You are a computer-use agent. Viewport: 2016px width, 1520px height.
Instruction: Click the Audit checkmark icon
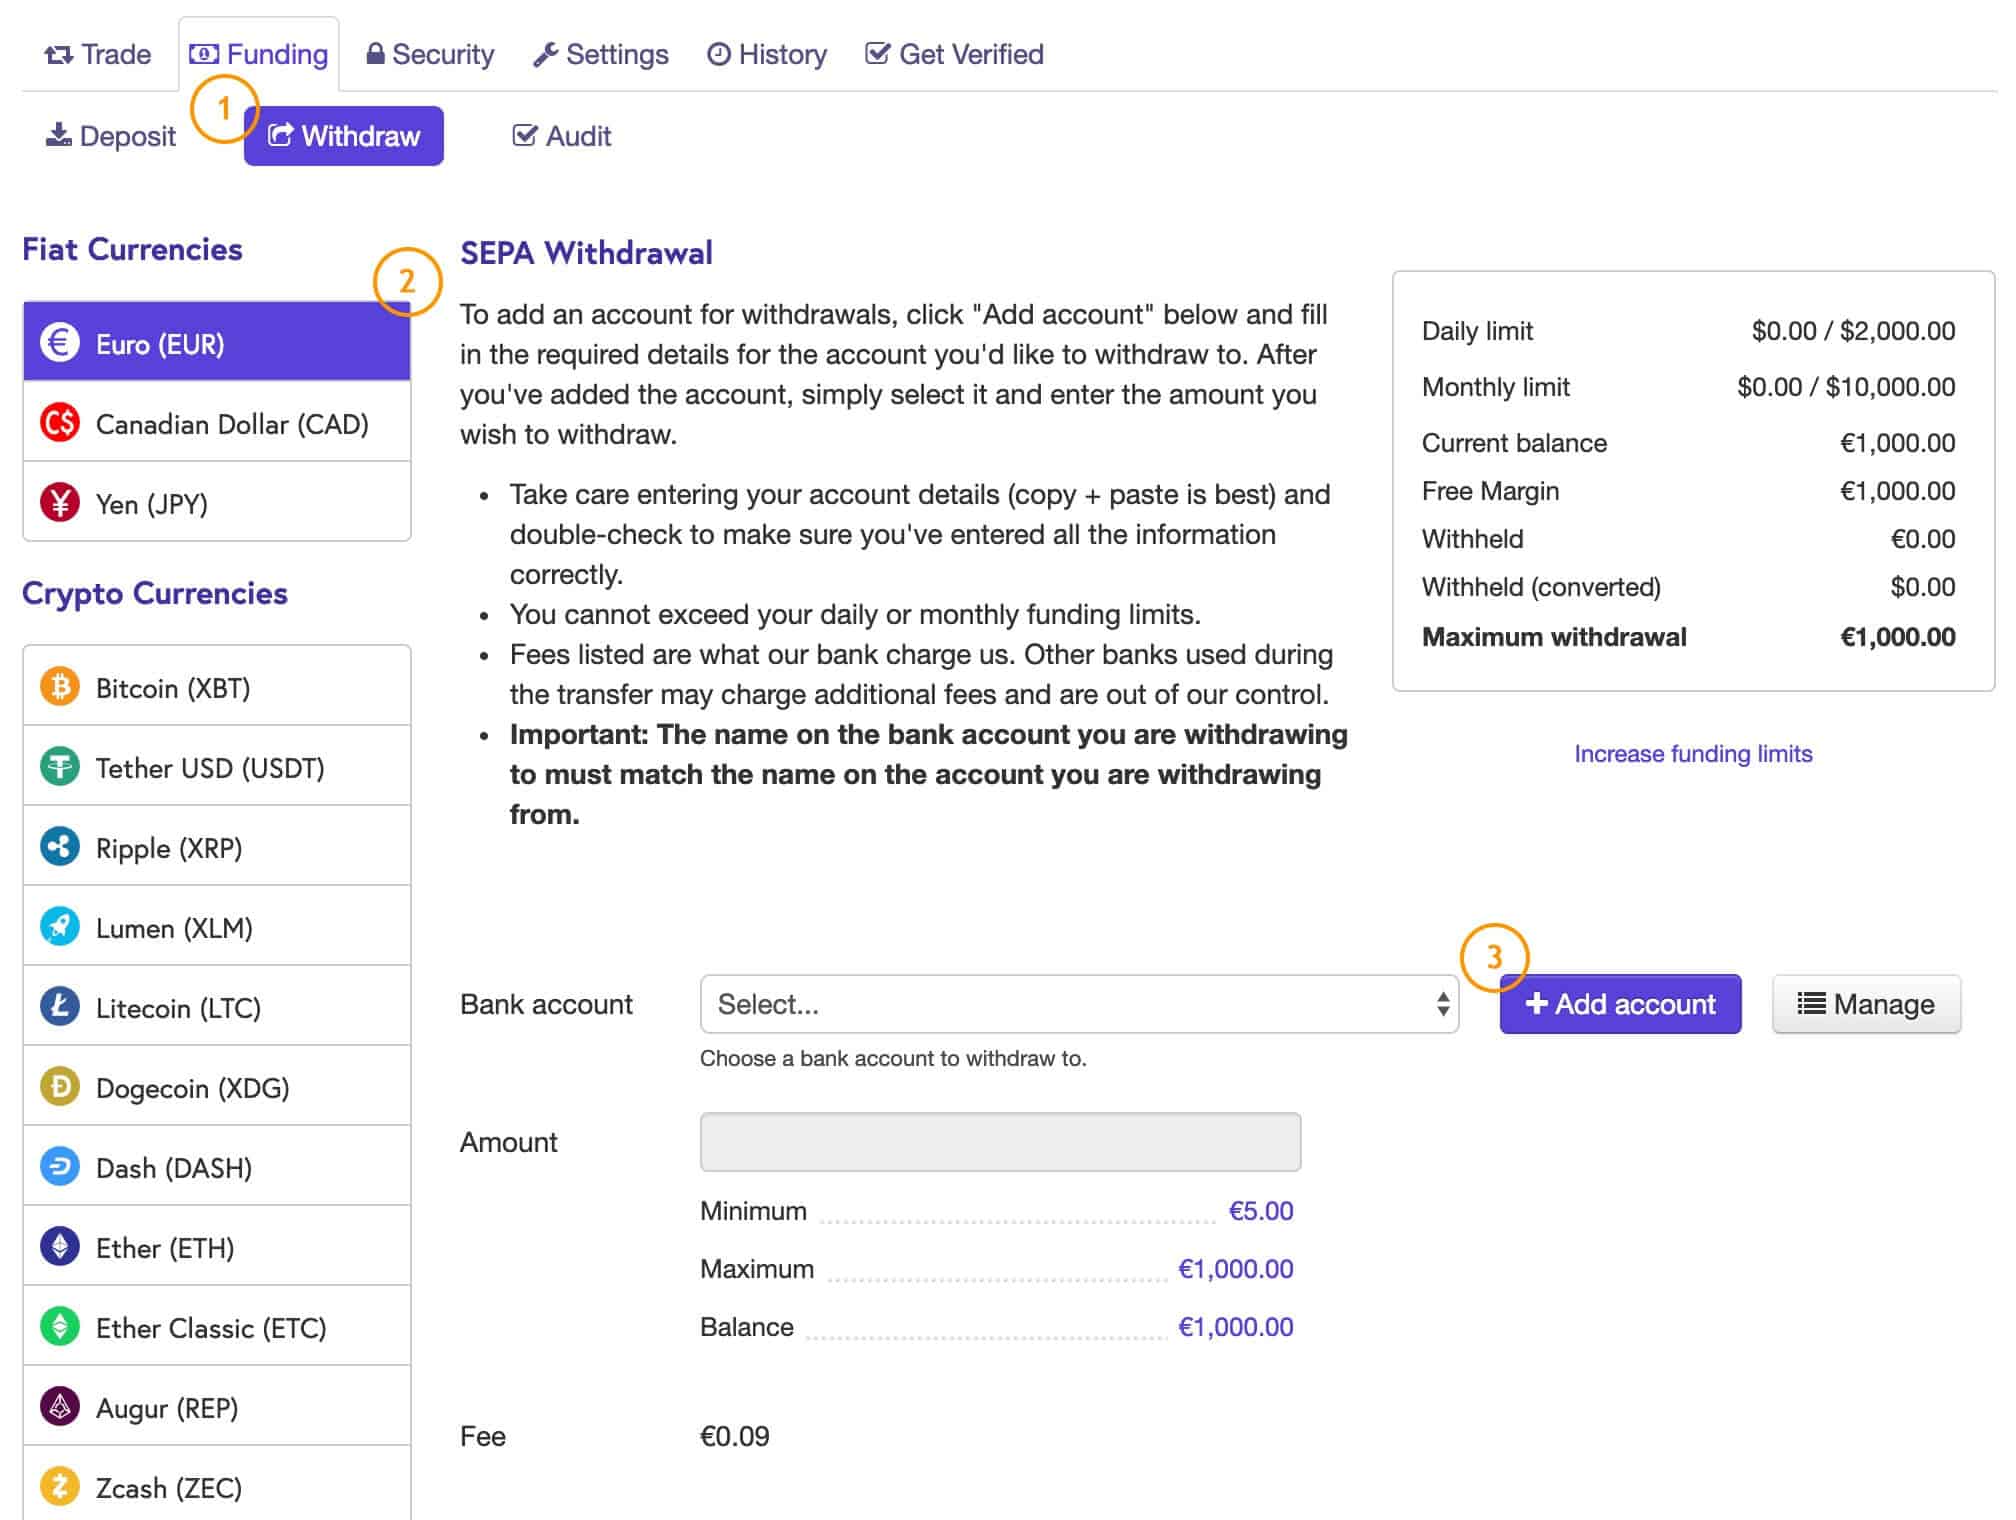click(520, 134)
